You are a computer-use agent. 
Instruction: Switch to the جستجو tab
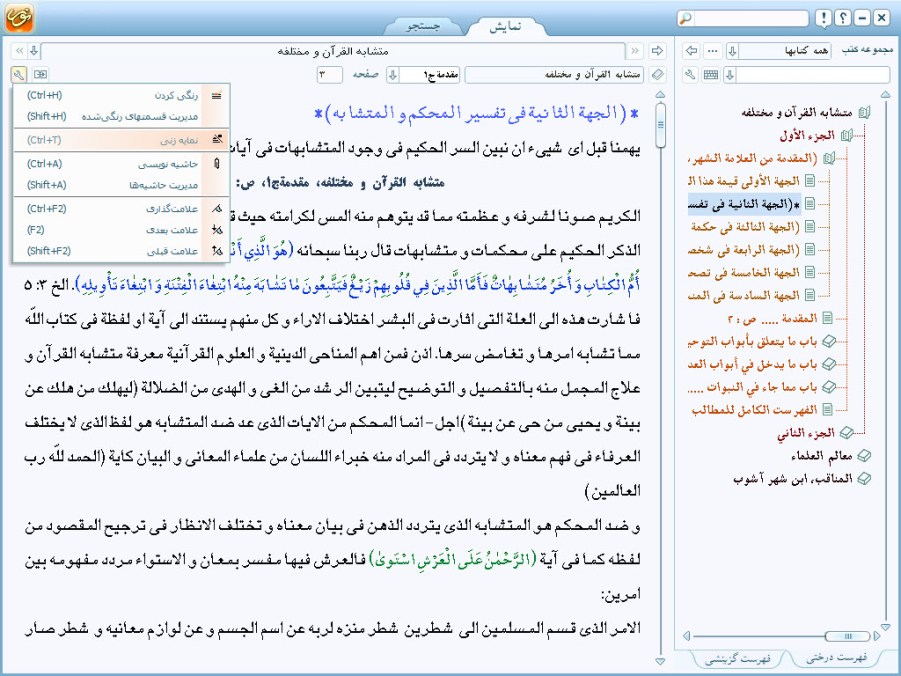point(423,26)
